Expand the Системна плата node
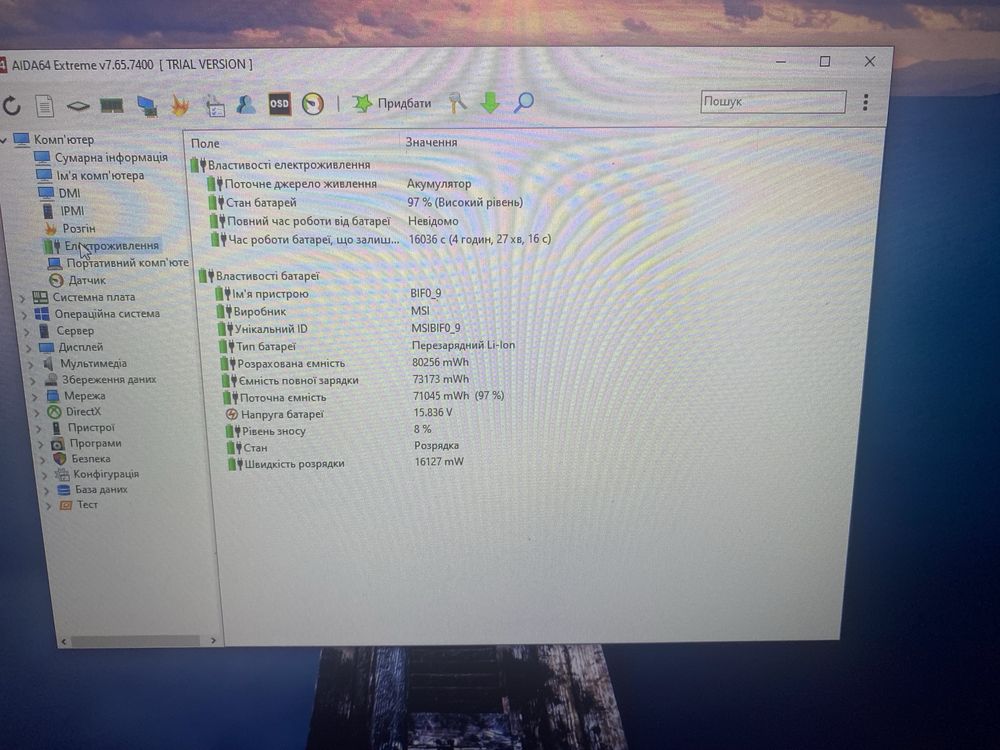Screen dimensions: 1000x750 click(x=22, y=298)
